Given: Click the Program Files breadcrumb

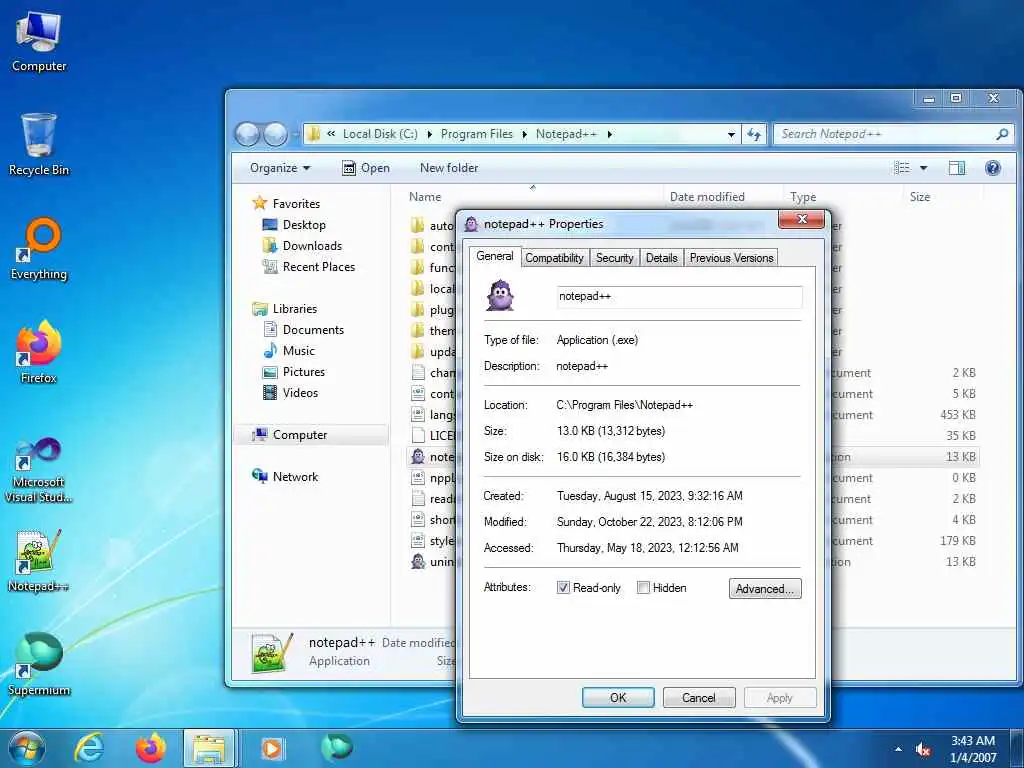Looking at the screenshot, I should tap(477, 134).
